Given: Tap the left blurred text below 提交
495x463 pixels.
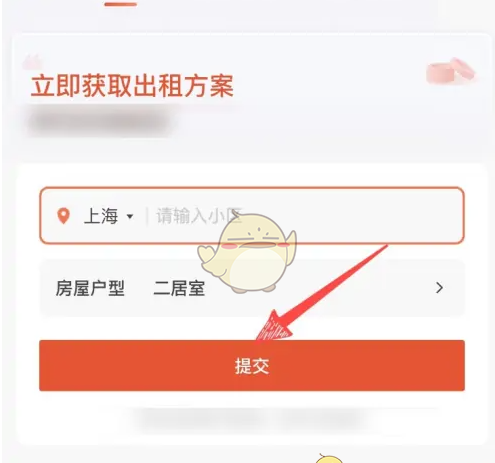Looking at the screenshot, I should pos(197,419).
